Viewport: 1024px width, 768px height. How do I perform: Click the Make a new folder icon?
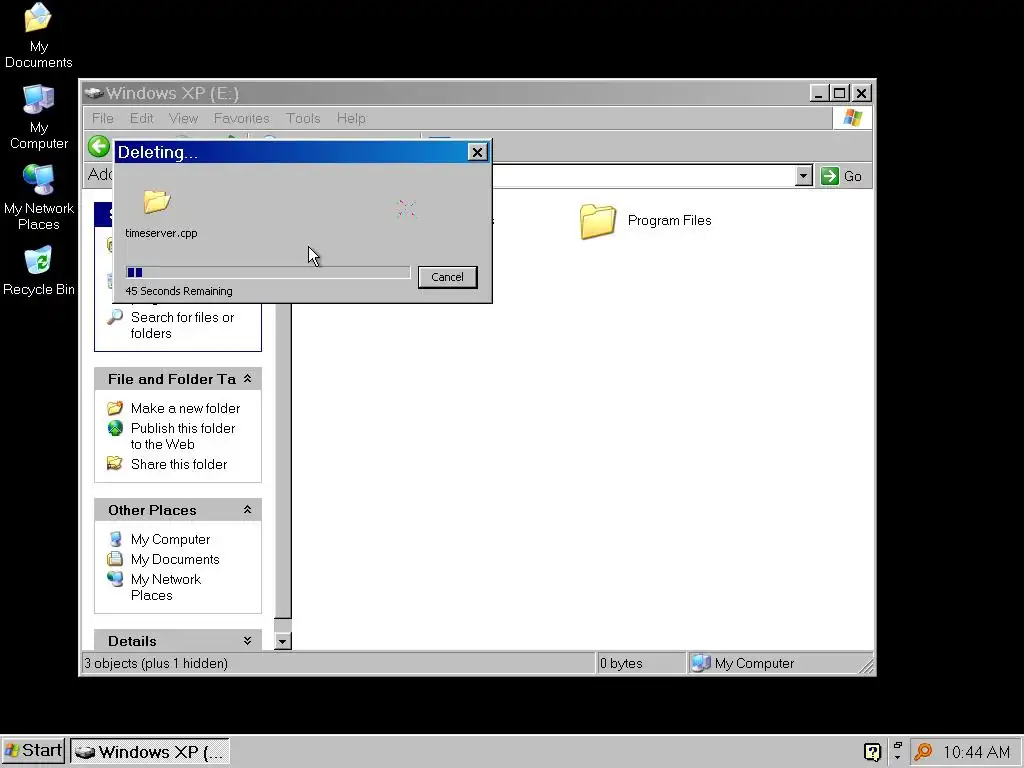[115, 408]
